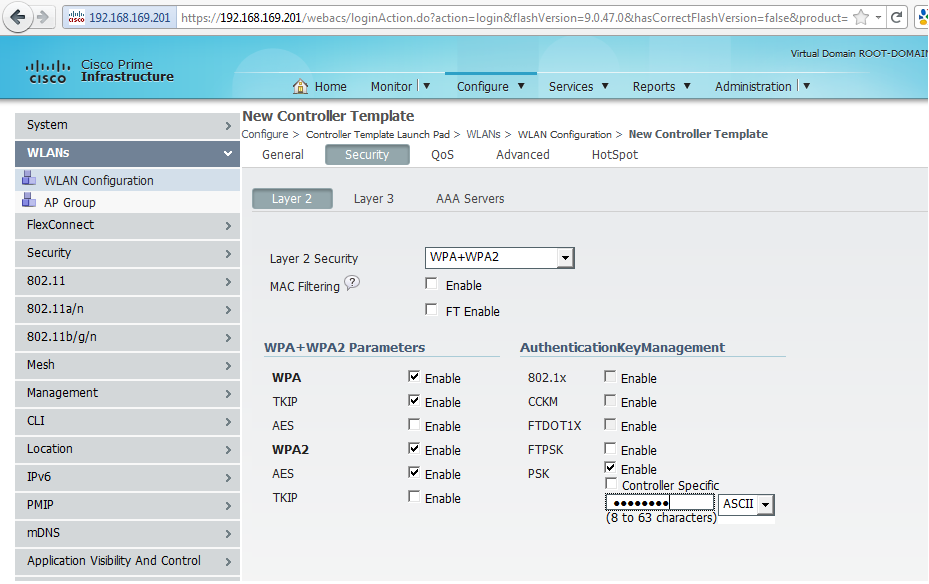Click the browser forward arrow button
This screenshot has width=929, height=584.
[43, 17]
